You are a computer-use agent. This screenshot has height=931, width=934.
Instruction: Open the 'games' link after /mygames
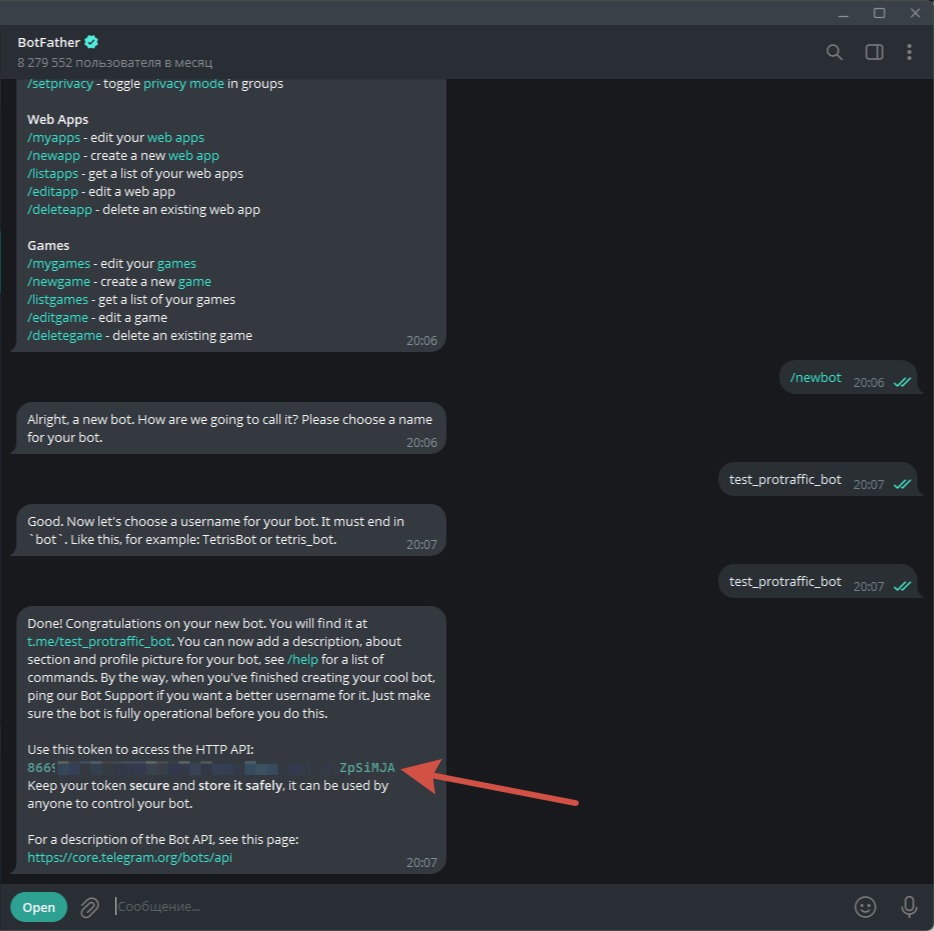[176, 263]
